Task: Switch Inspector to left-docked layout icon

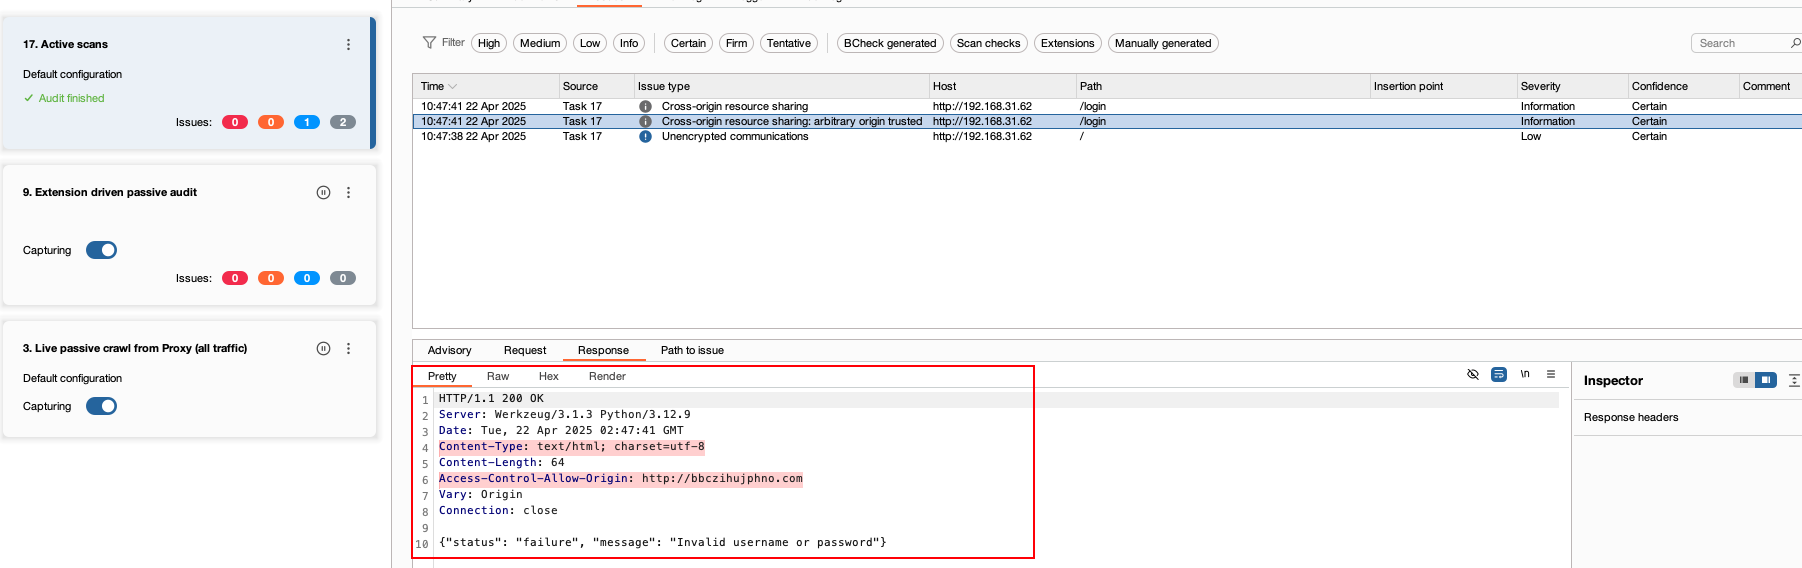Action: (1744, 380)
